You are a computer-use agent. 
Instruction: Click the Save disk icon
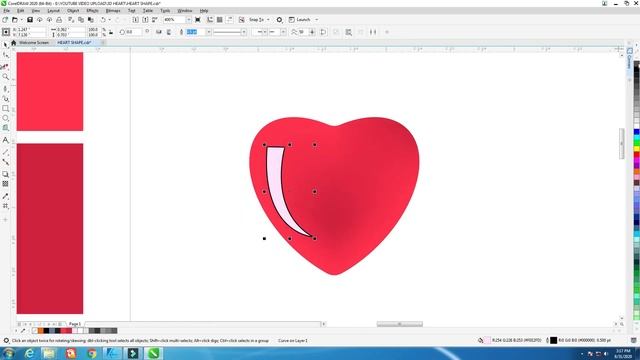click(x=30, y=20)
